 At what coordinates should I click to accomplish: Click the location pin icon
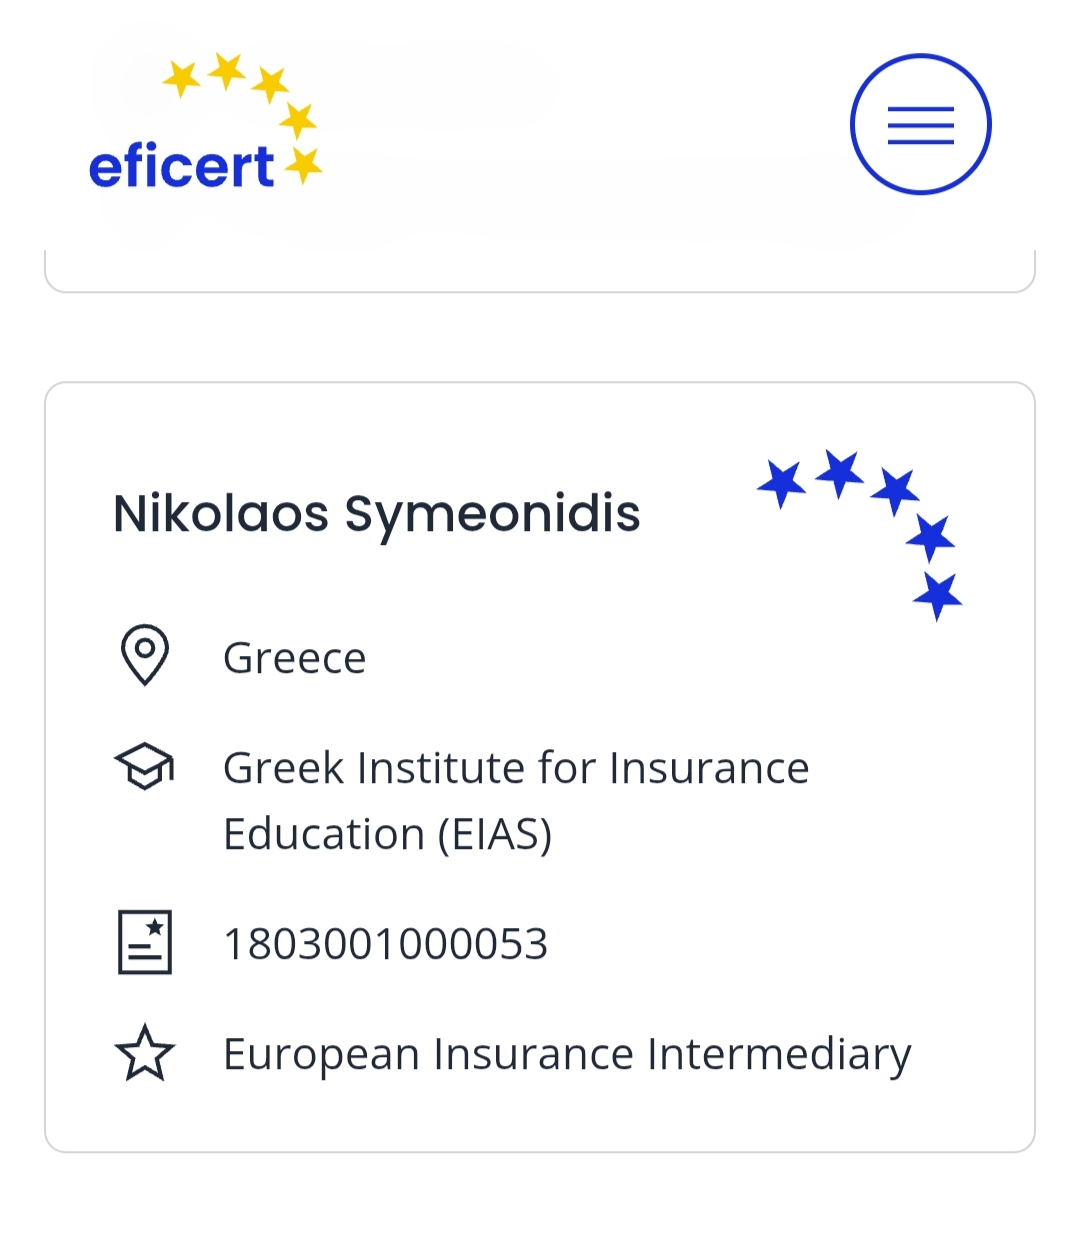click(x=145, y=656)
